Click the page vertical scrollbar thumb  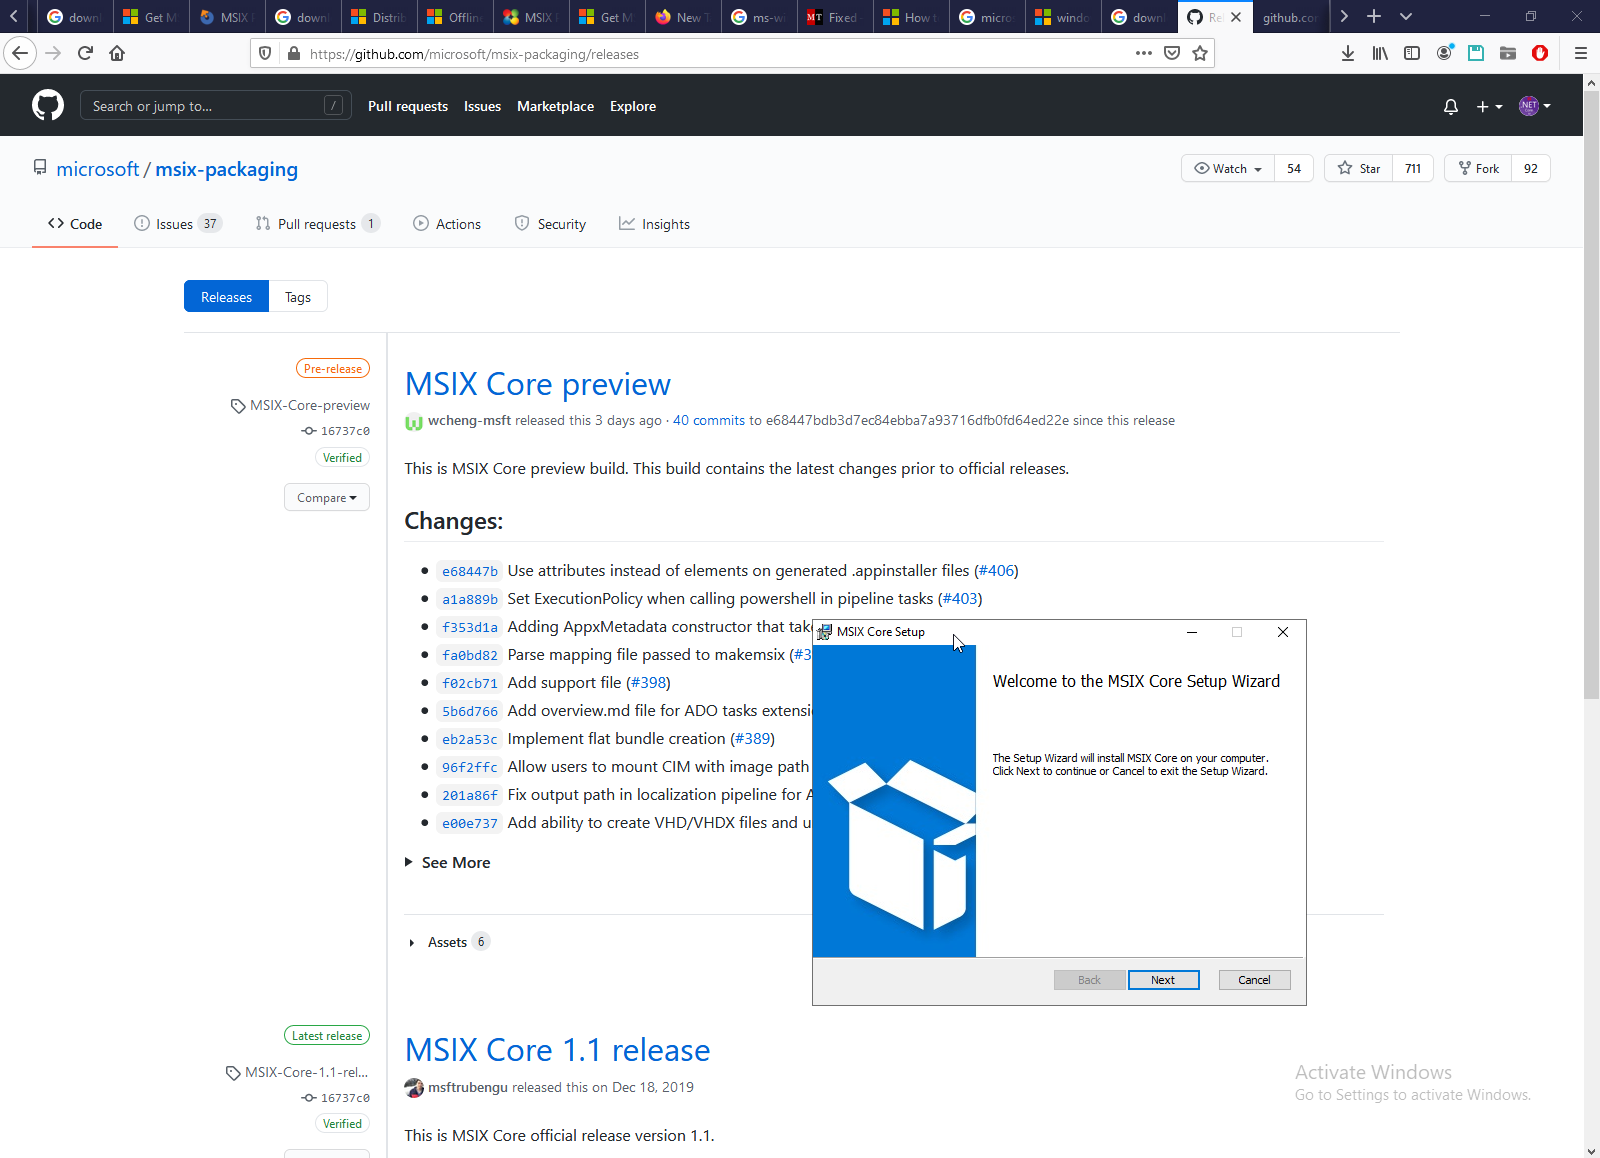pos(1591,395)
